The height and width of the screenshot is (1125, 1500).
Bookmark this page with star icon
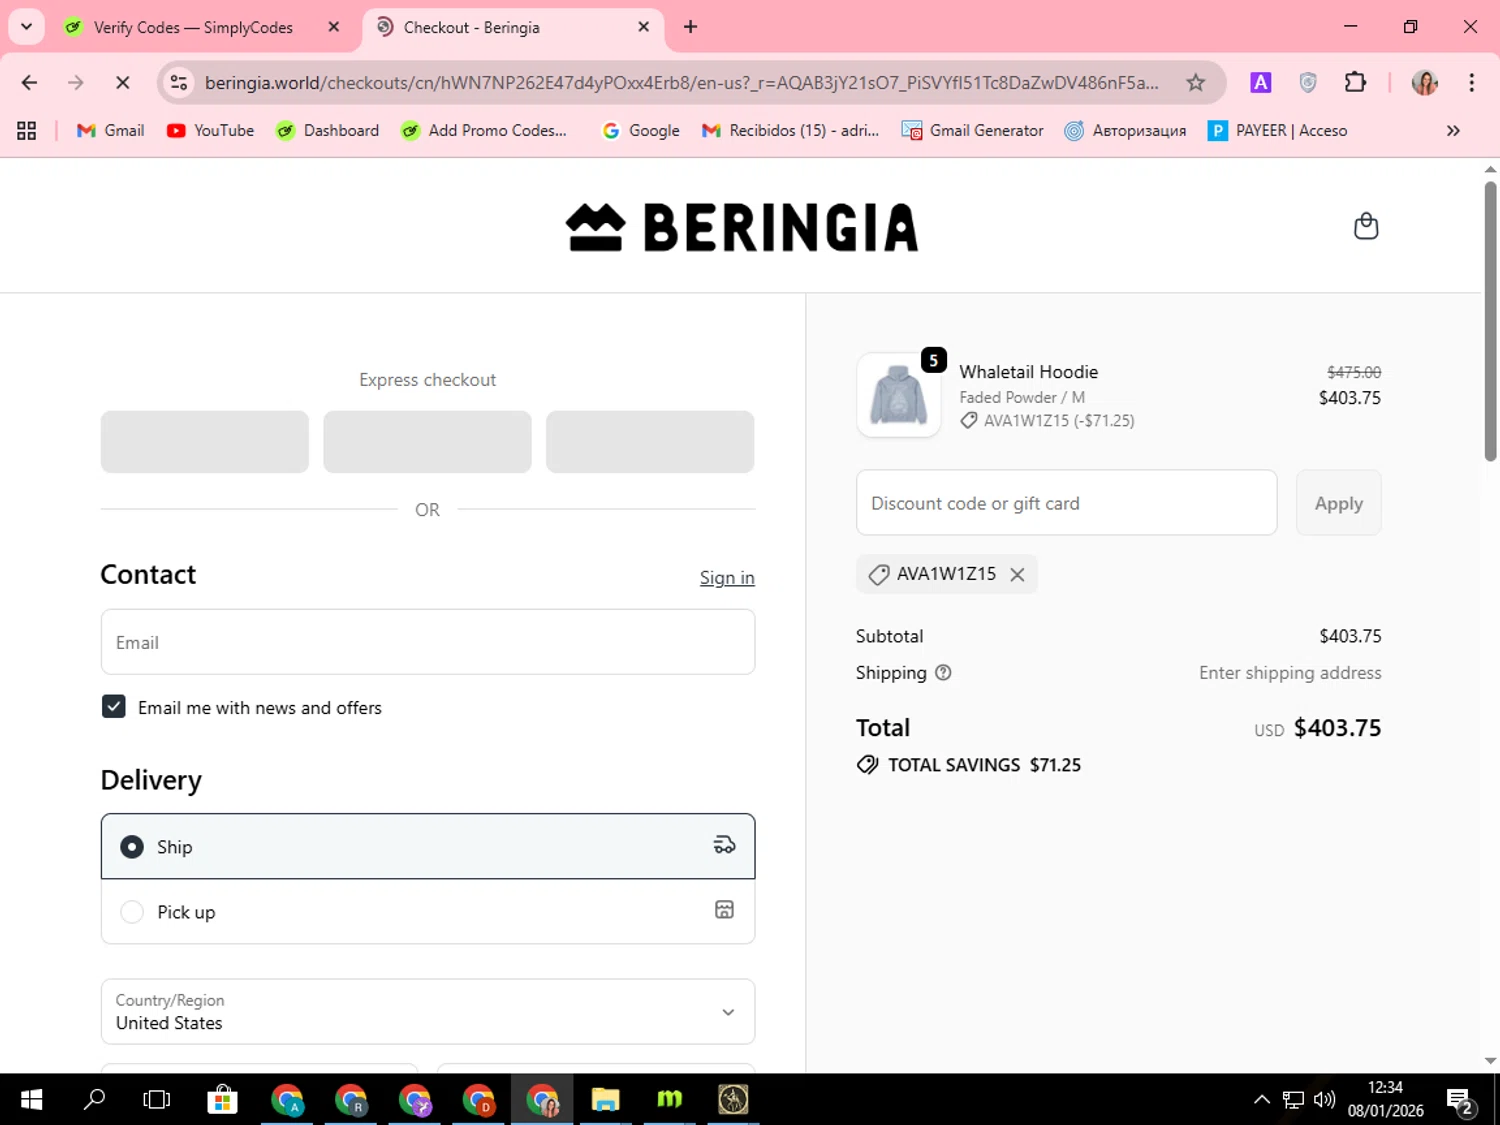tap(1195, 82)
